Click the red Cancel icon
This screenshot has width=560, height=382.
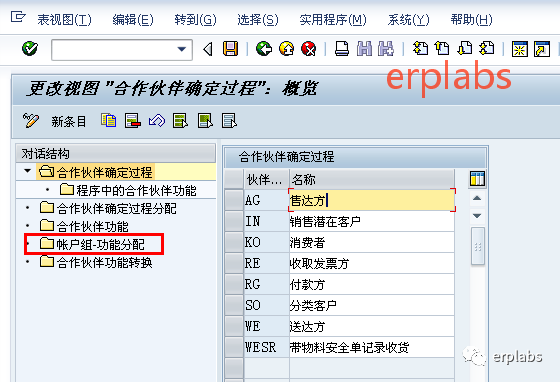(309, 49)
